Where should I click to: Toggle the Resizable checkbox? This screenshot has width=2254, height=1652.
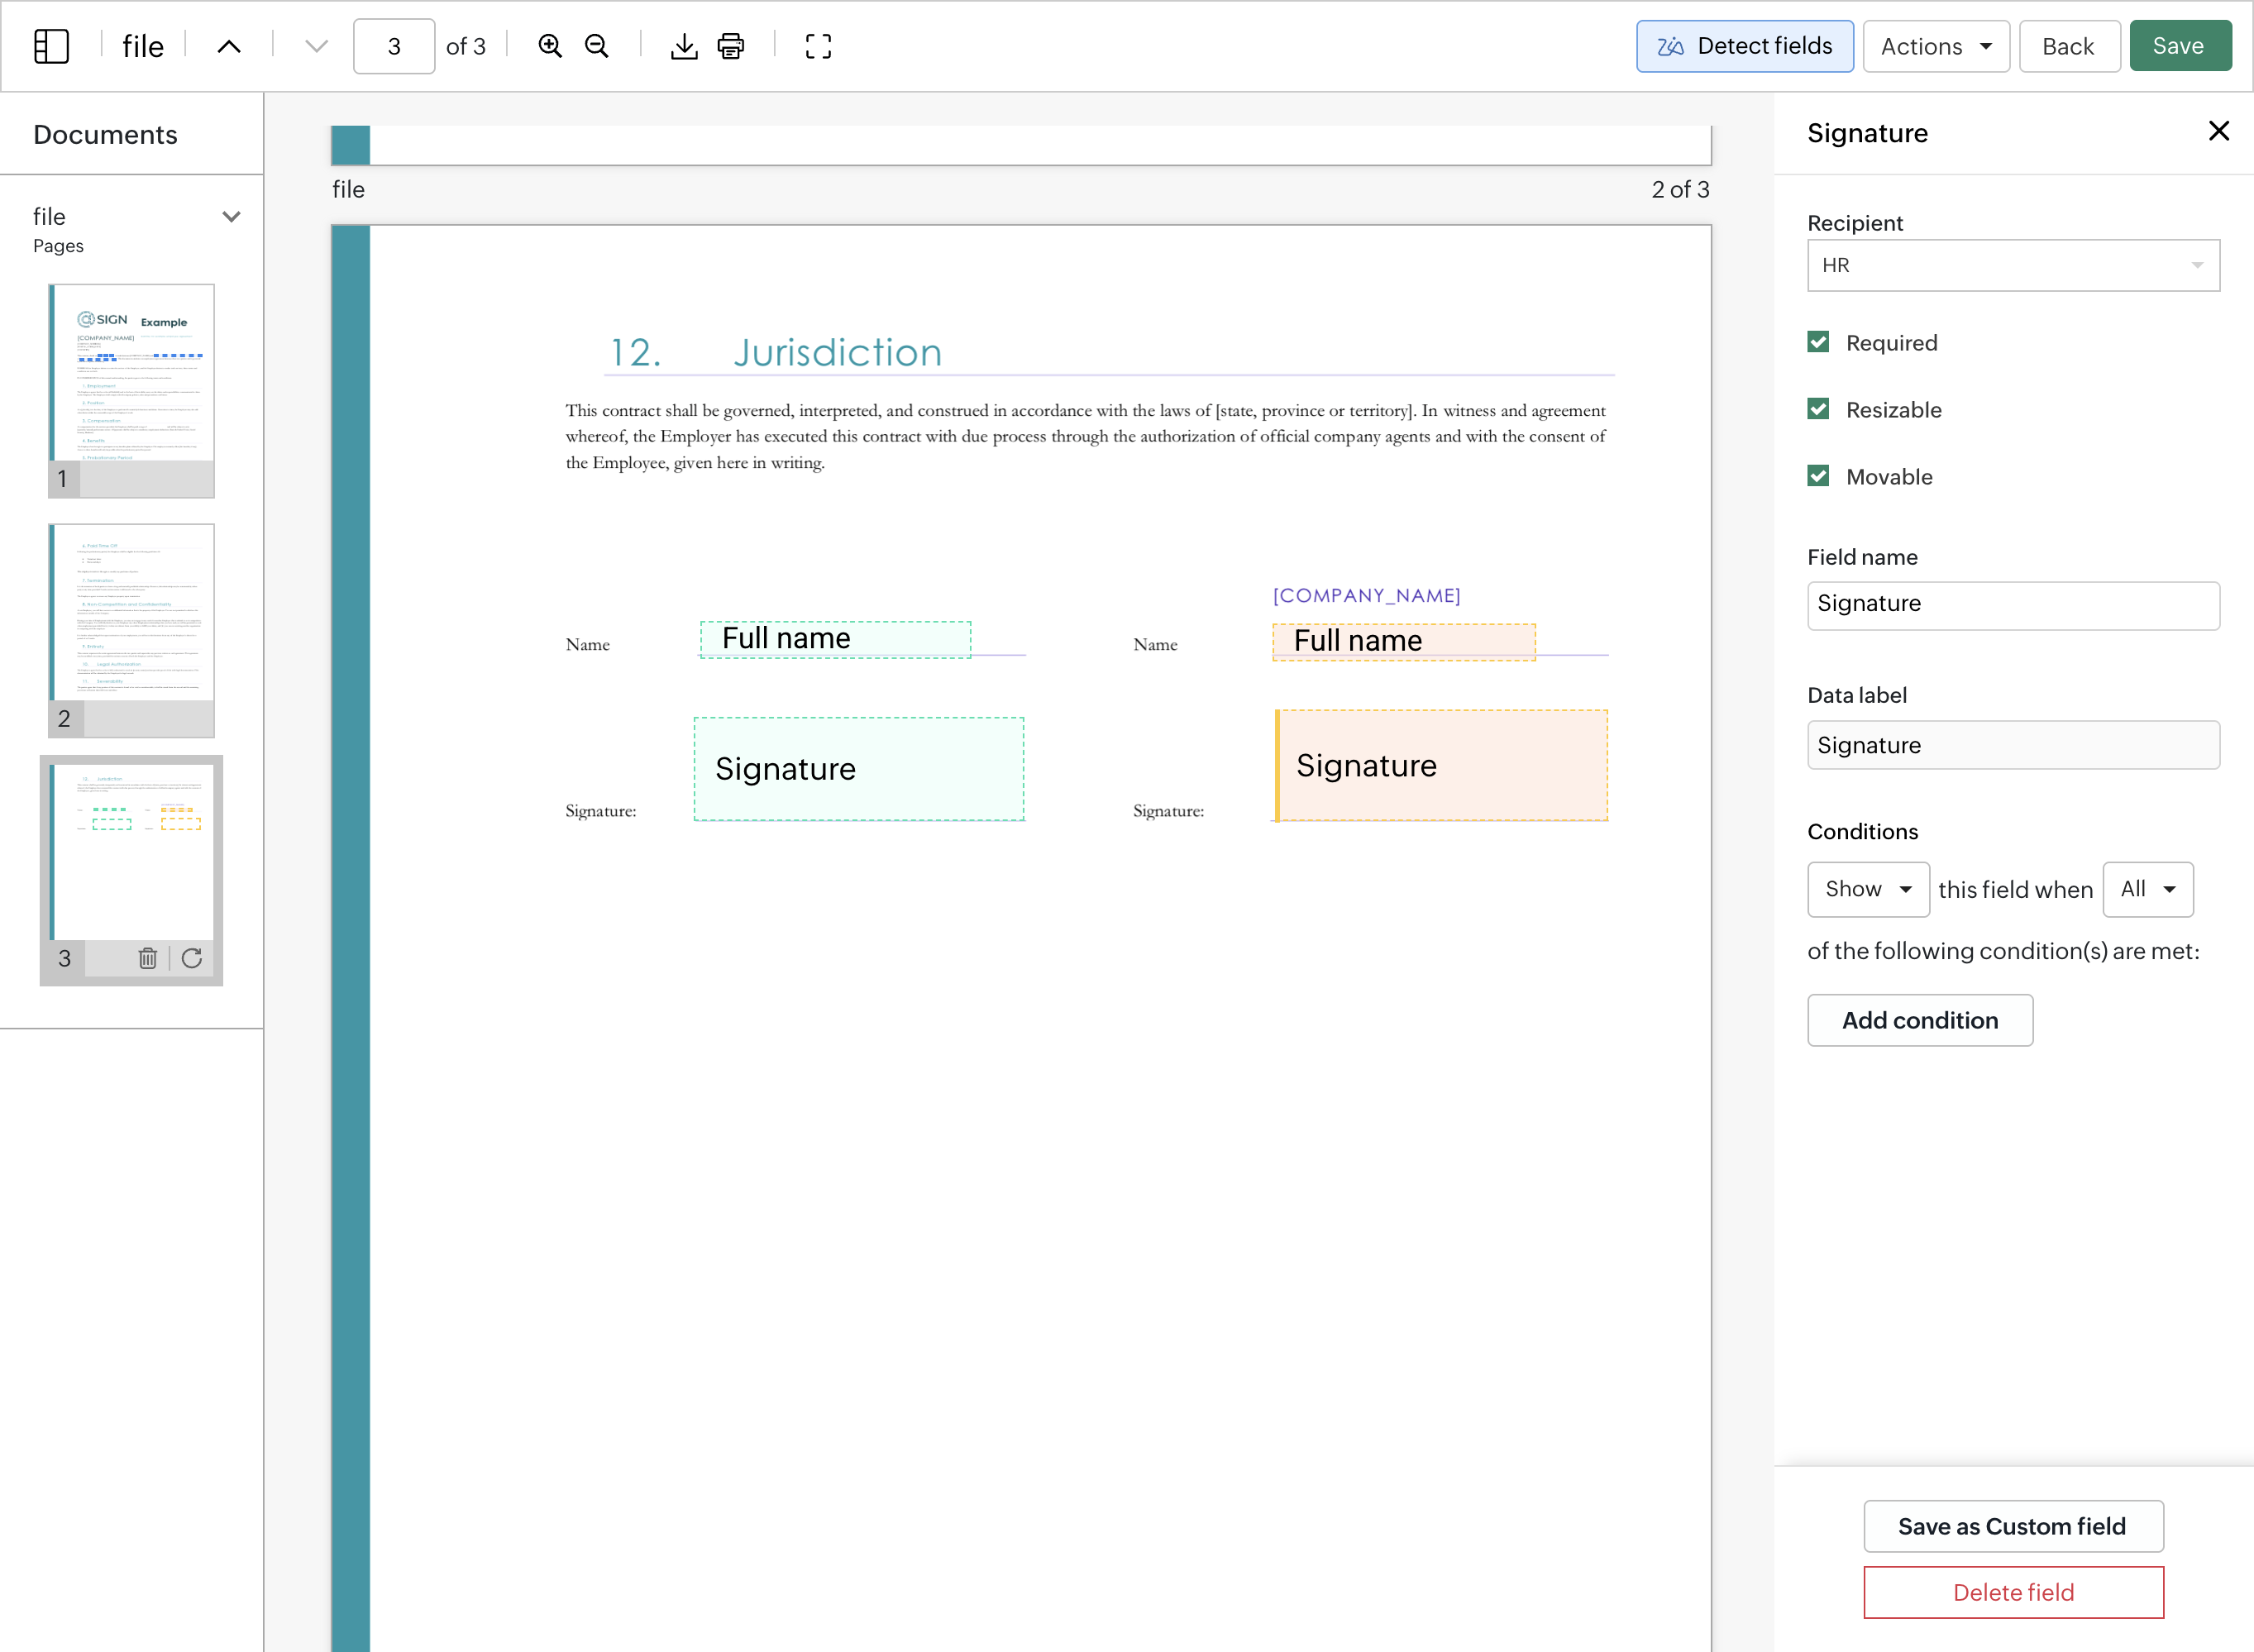[1818, 410]
